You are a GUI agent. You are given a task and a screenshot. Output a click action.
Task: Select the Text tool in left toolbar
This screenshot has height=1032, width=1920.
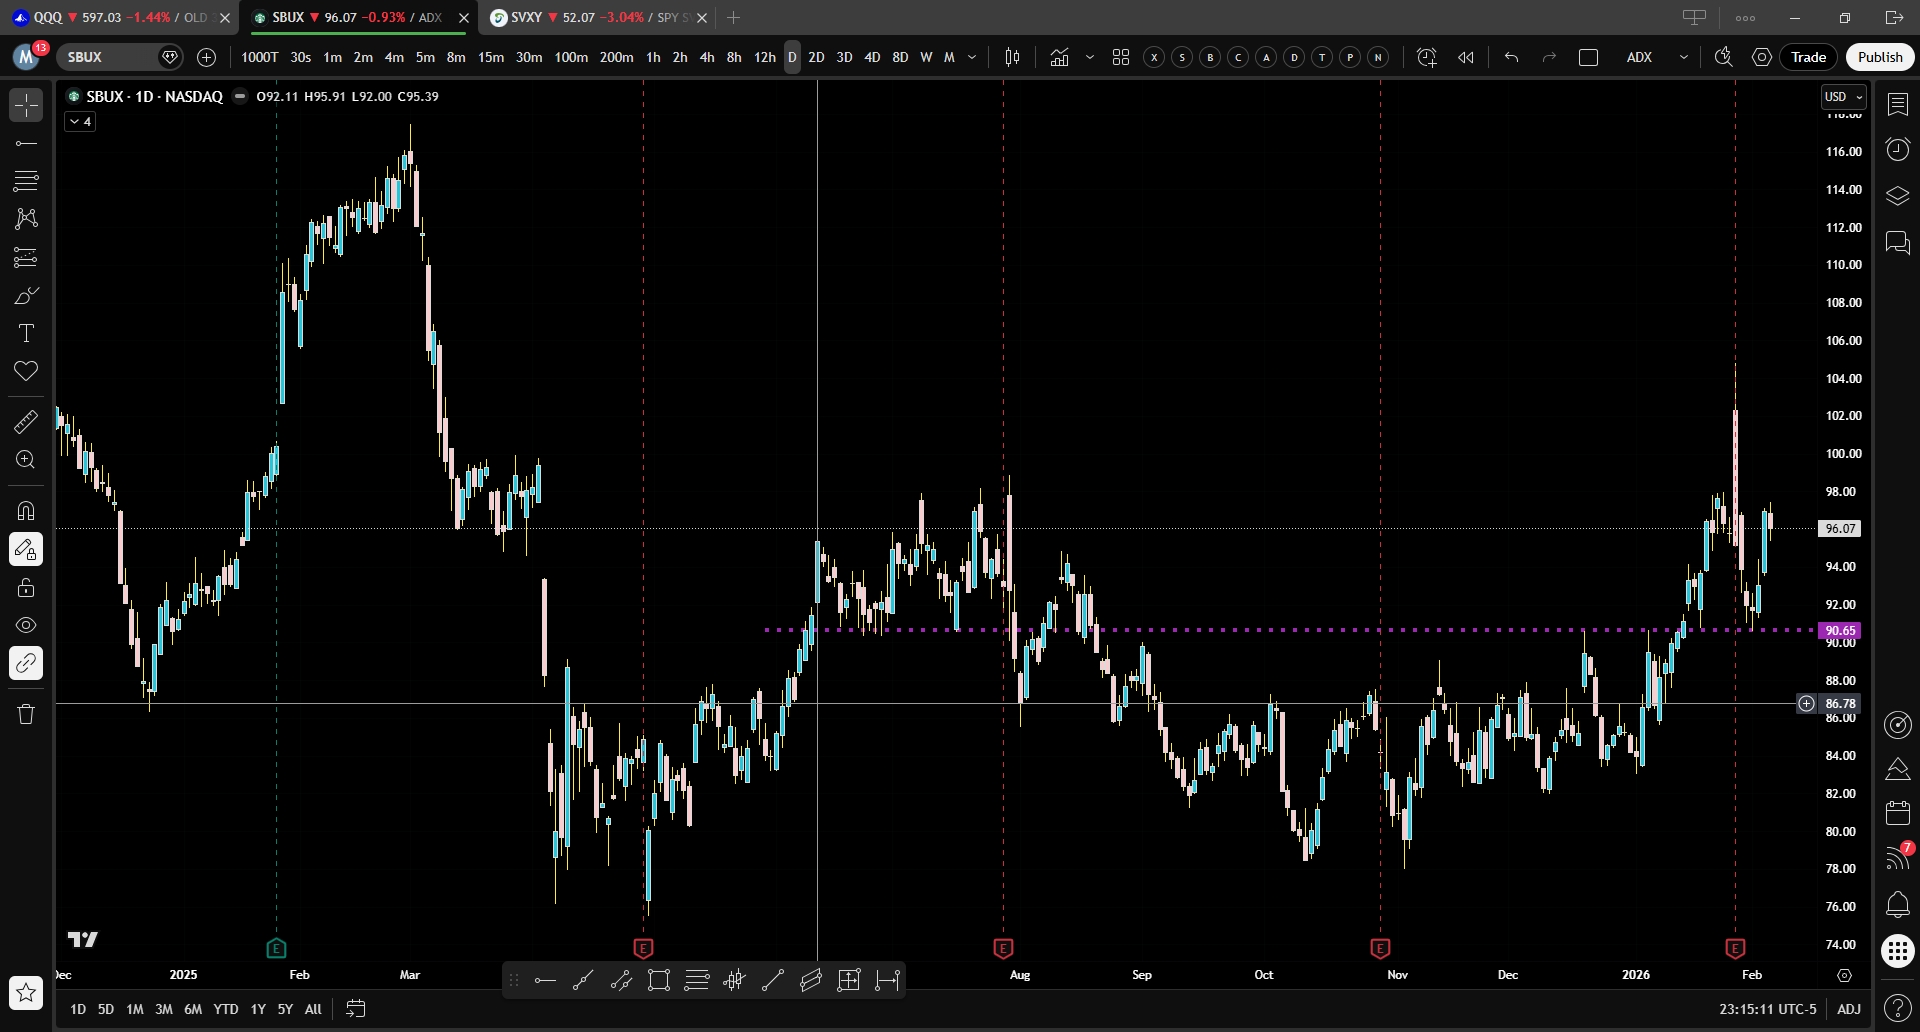coord(26,333)
